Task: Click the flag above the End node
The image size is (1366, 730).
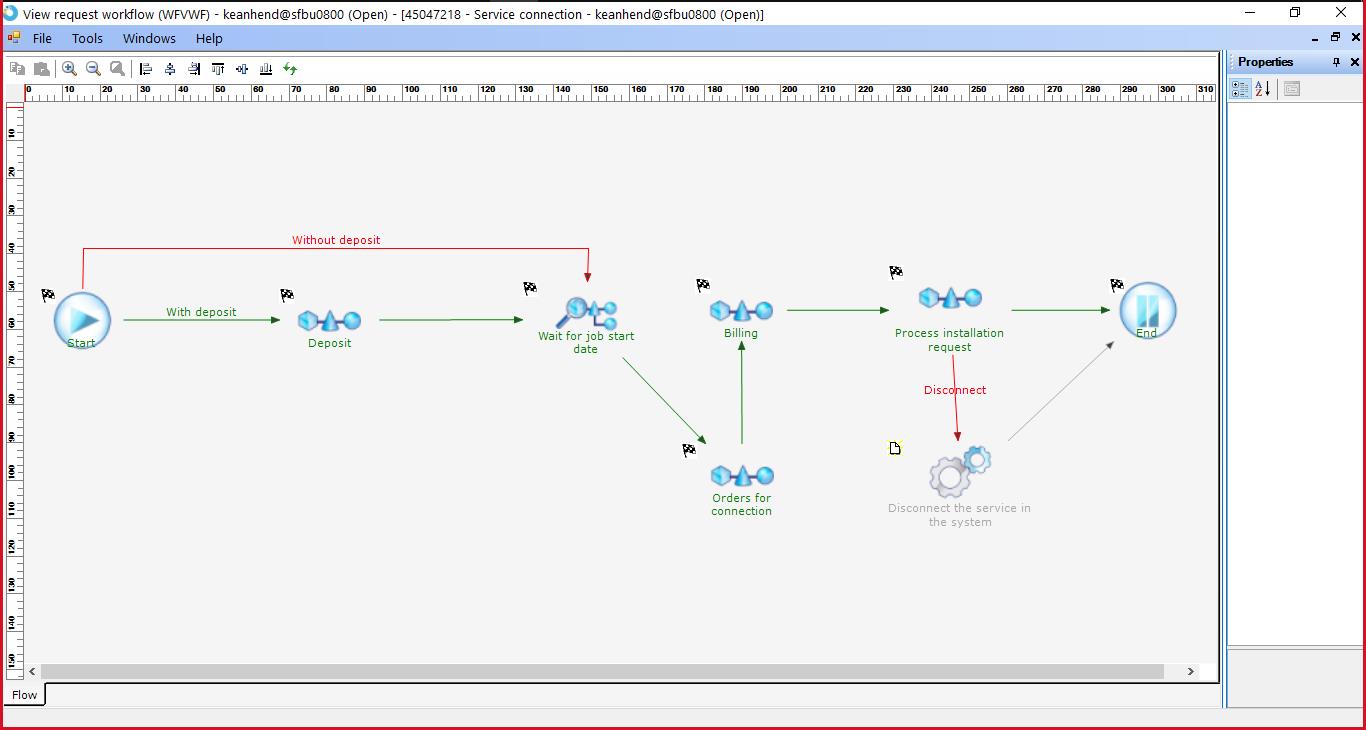Action: click(x=1117, y=285)
